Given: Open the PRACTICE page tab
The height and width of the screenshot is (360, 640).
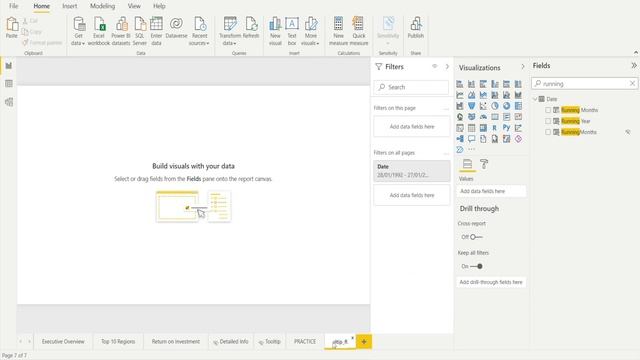Looking at the screenshot, I should click(x=305, y=342).
